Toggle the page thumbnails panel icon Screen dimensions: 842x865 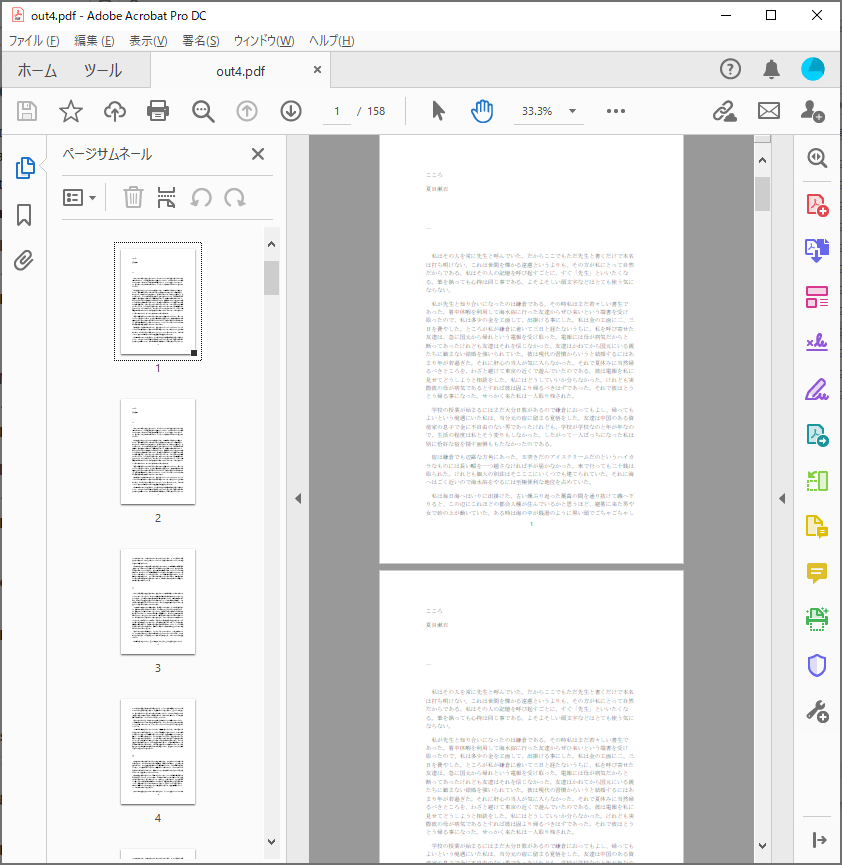[x=25, y=168]
